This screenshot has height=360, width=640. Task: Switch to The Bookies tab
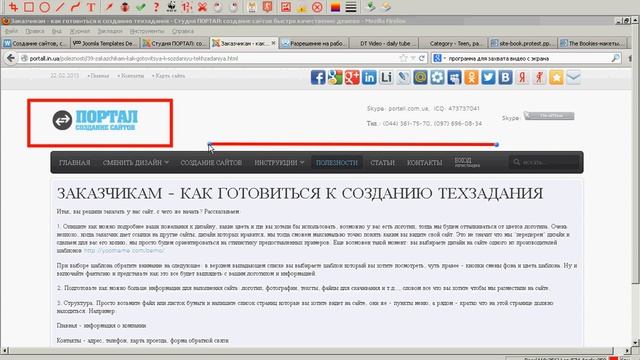click(x=592, y=43)
